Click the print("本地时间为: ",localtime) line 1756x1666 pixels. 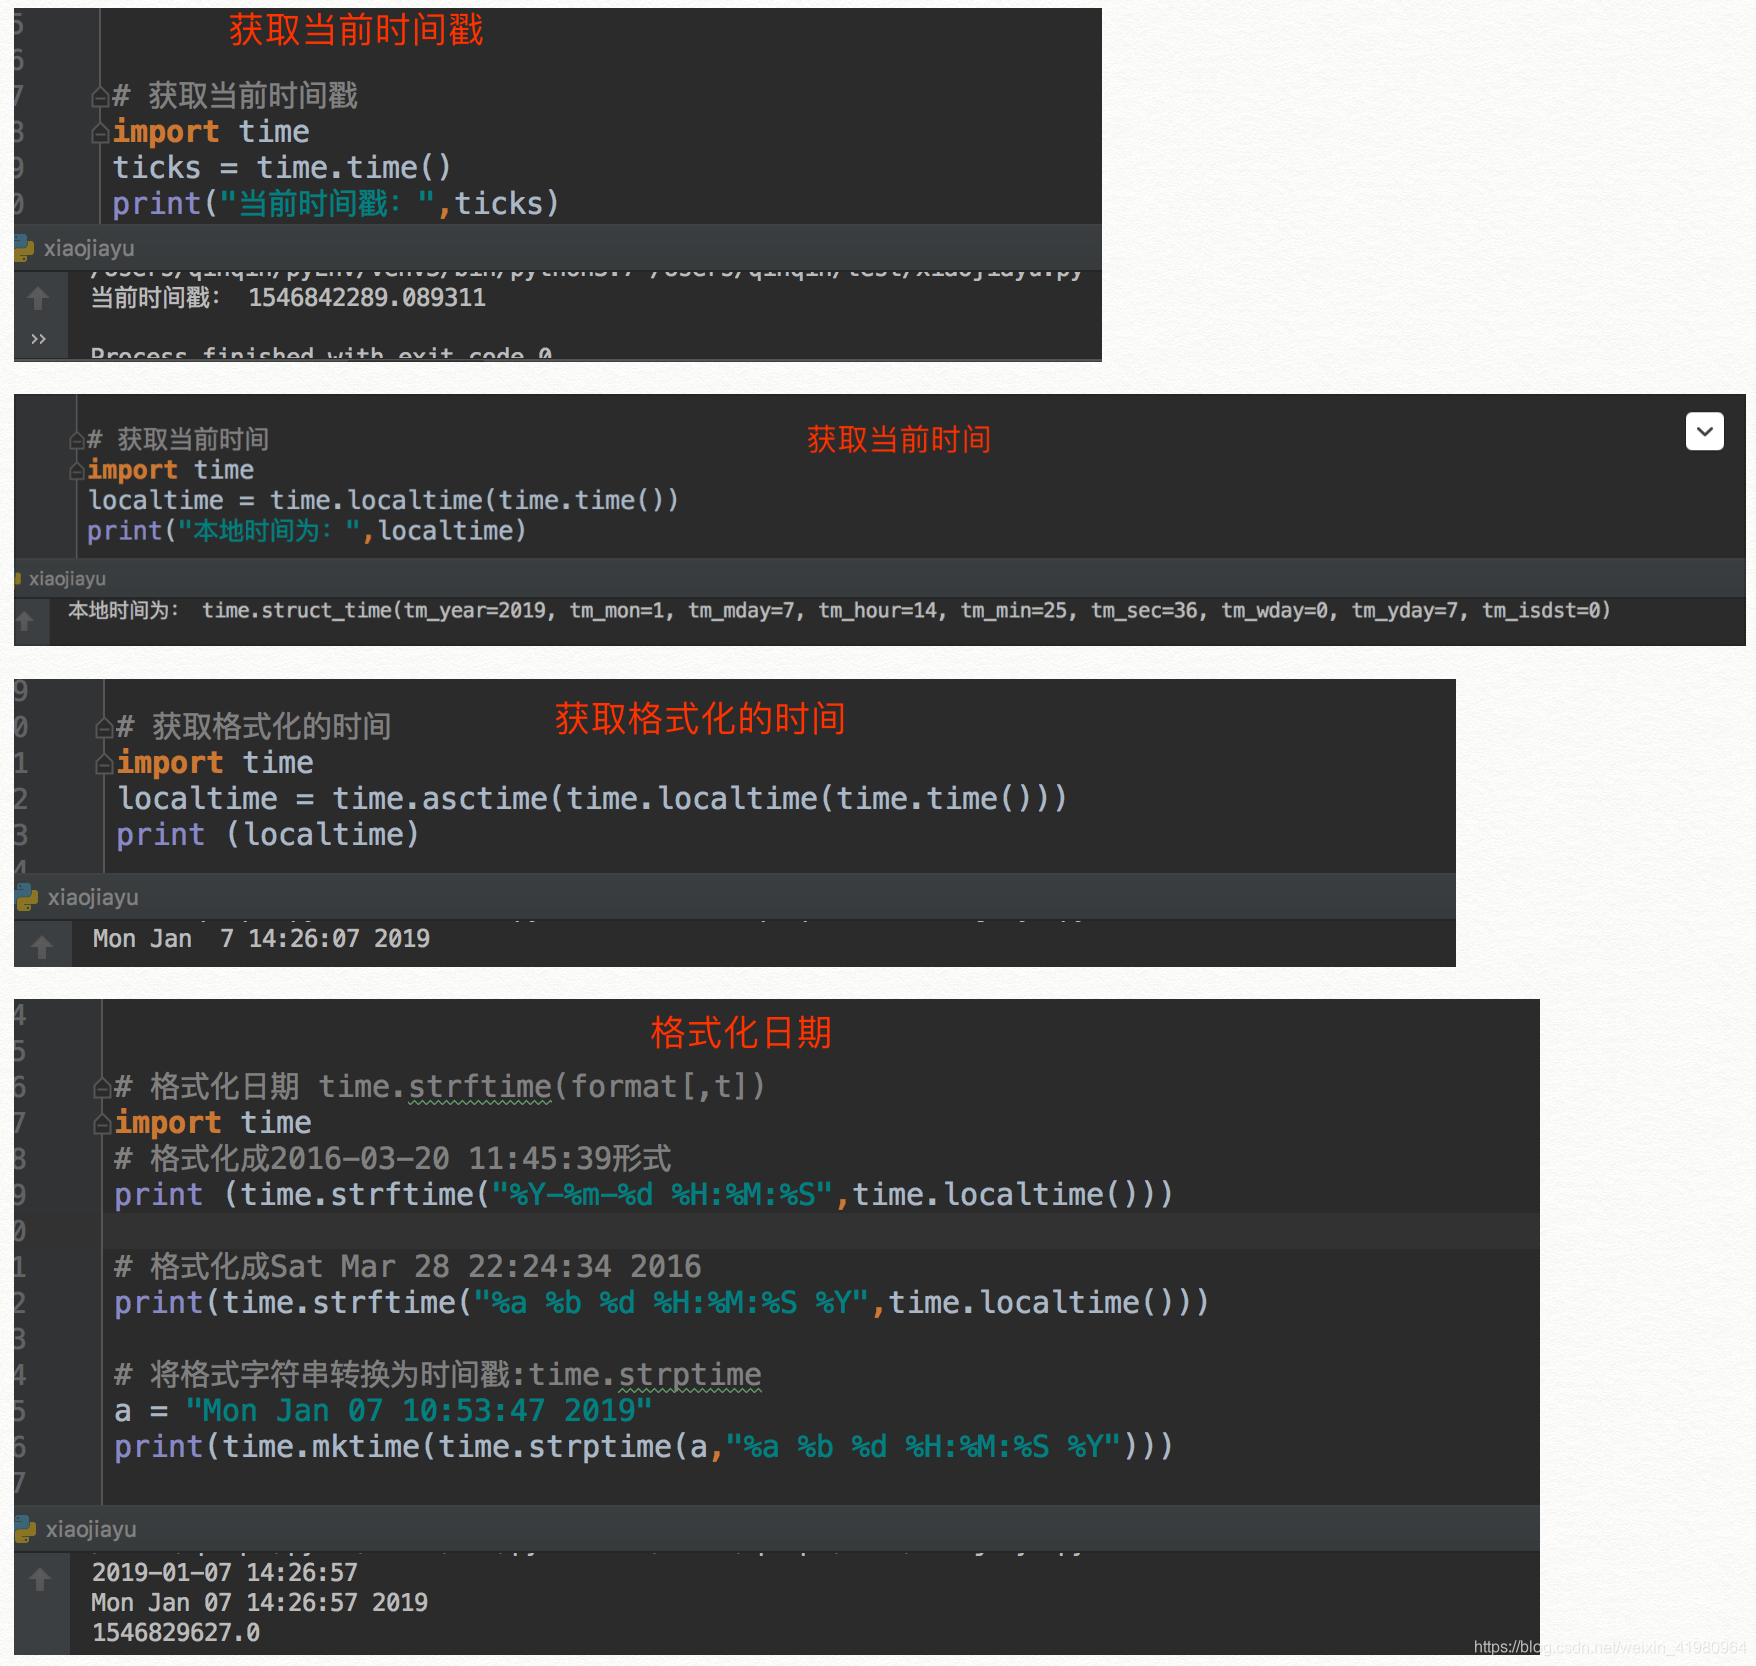tap(306, 530)
